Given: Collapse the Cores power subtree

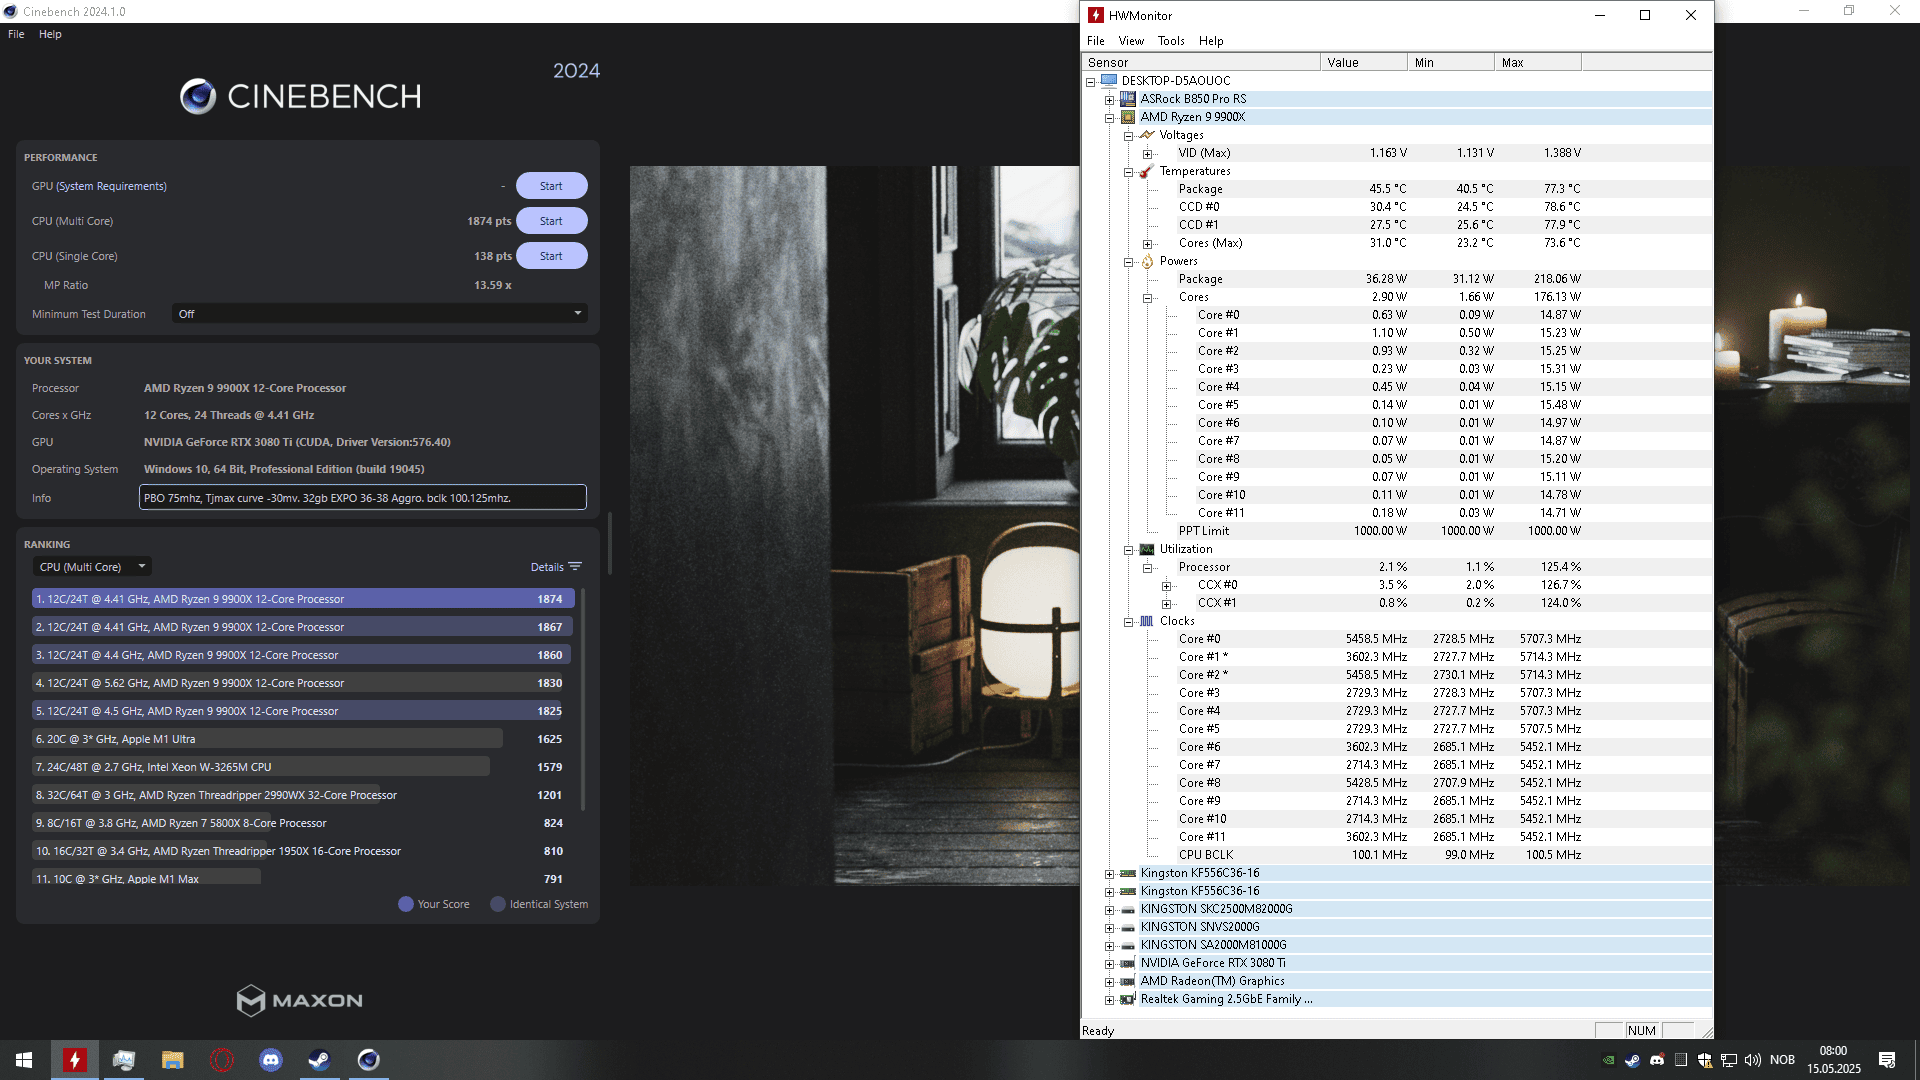Looking at the screenshot, I should click(1147, 298).
